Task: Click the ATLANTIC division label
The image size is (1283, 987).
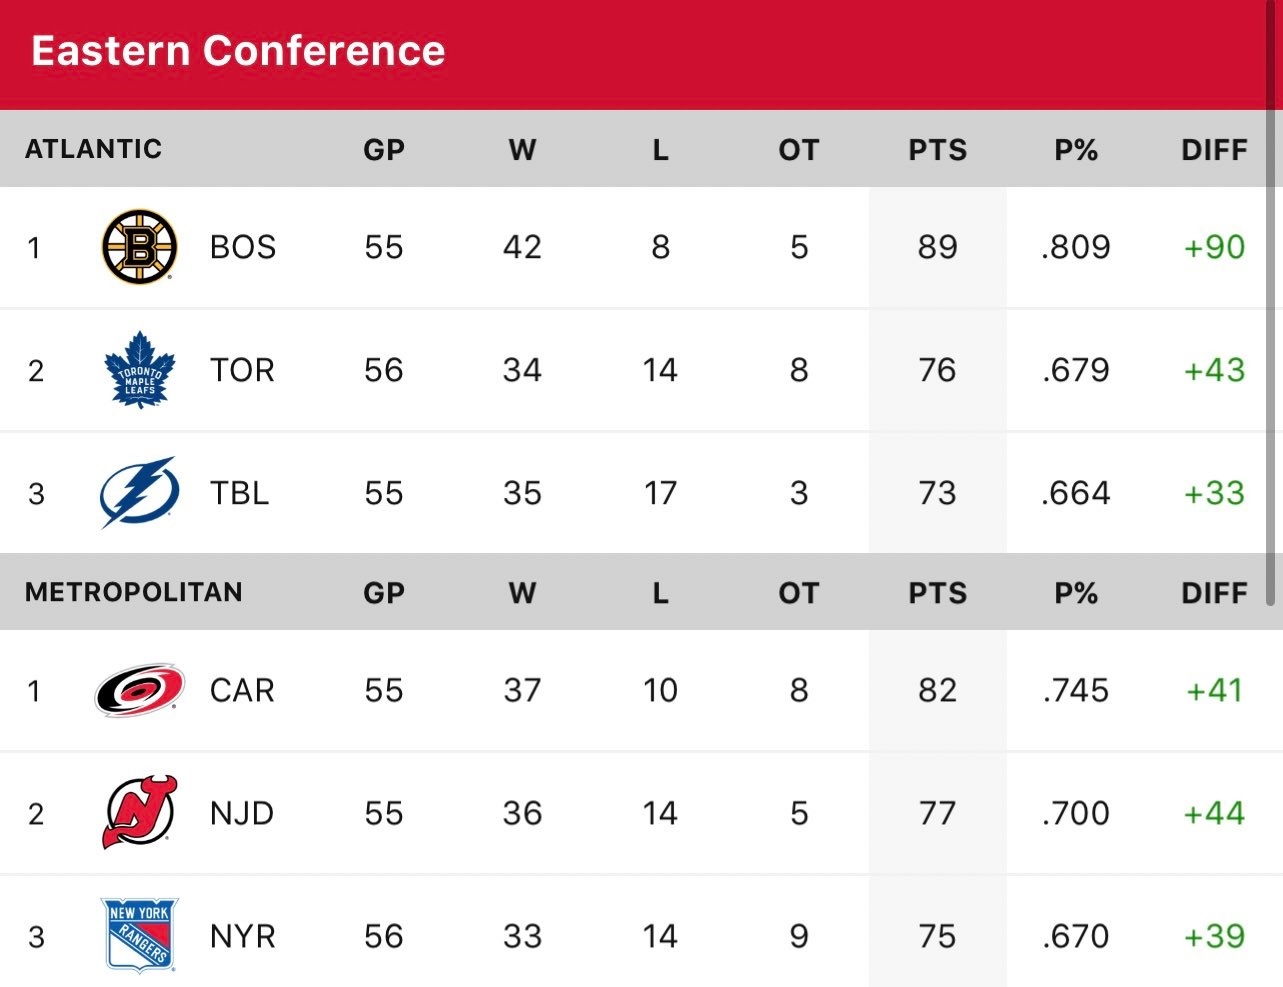Action: coord(93,149)
